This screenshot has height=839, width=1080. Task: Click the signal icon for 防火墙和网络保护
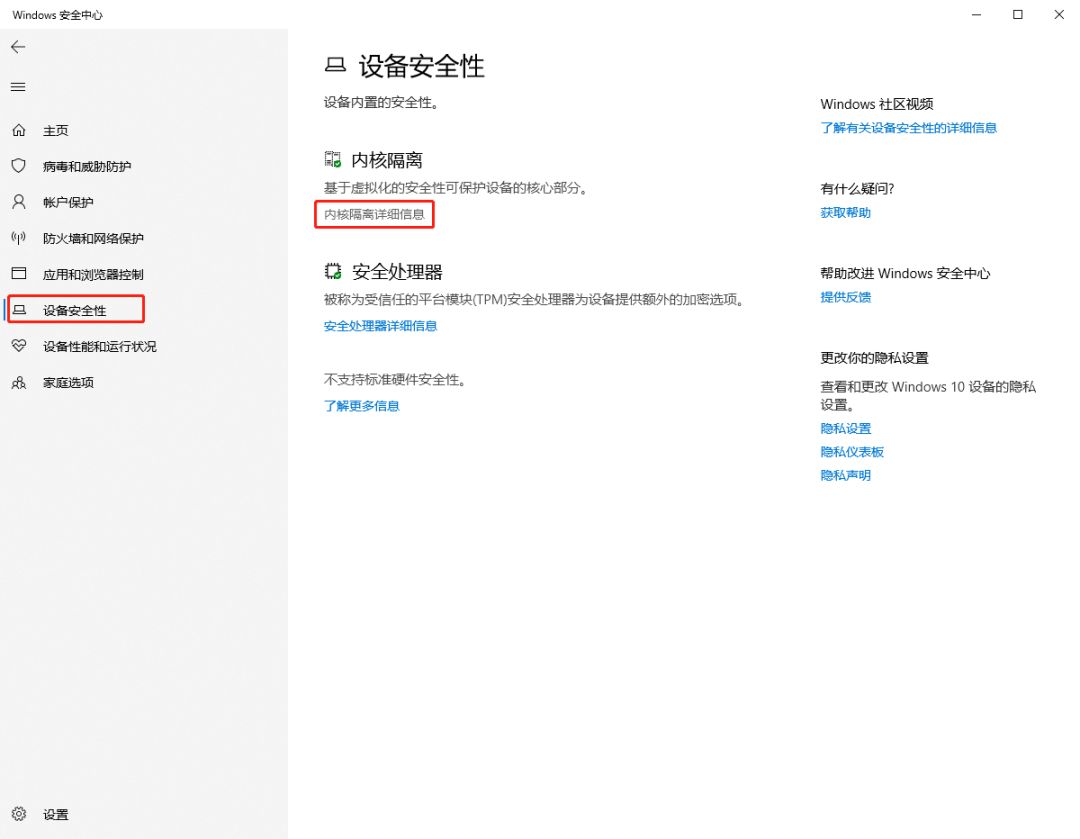click(x=19, y=238)
